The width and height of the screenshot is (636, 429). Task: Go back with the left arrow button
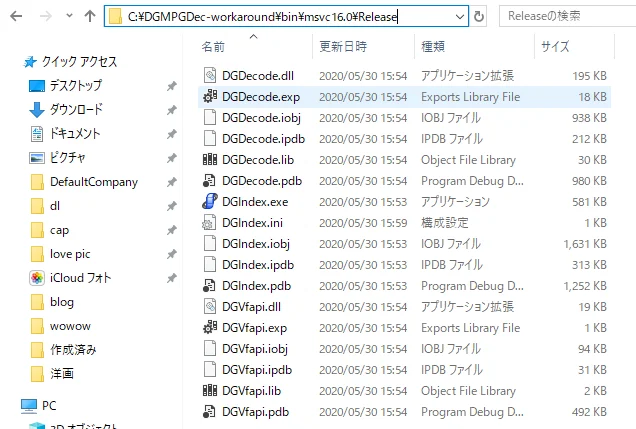point(17,17)
